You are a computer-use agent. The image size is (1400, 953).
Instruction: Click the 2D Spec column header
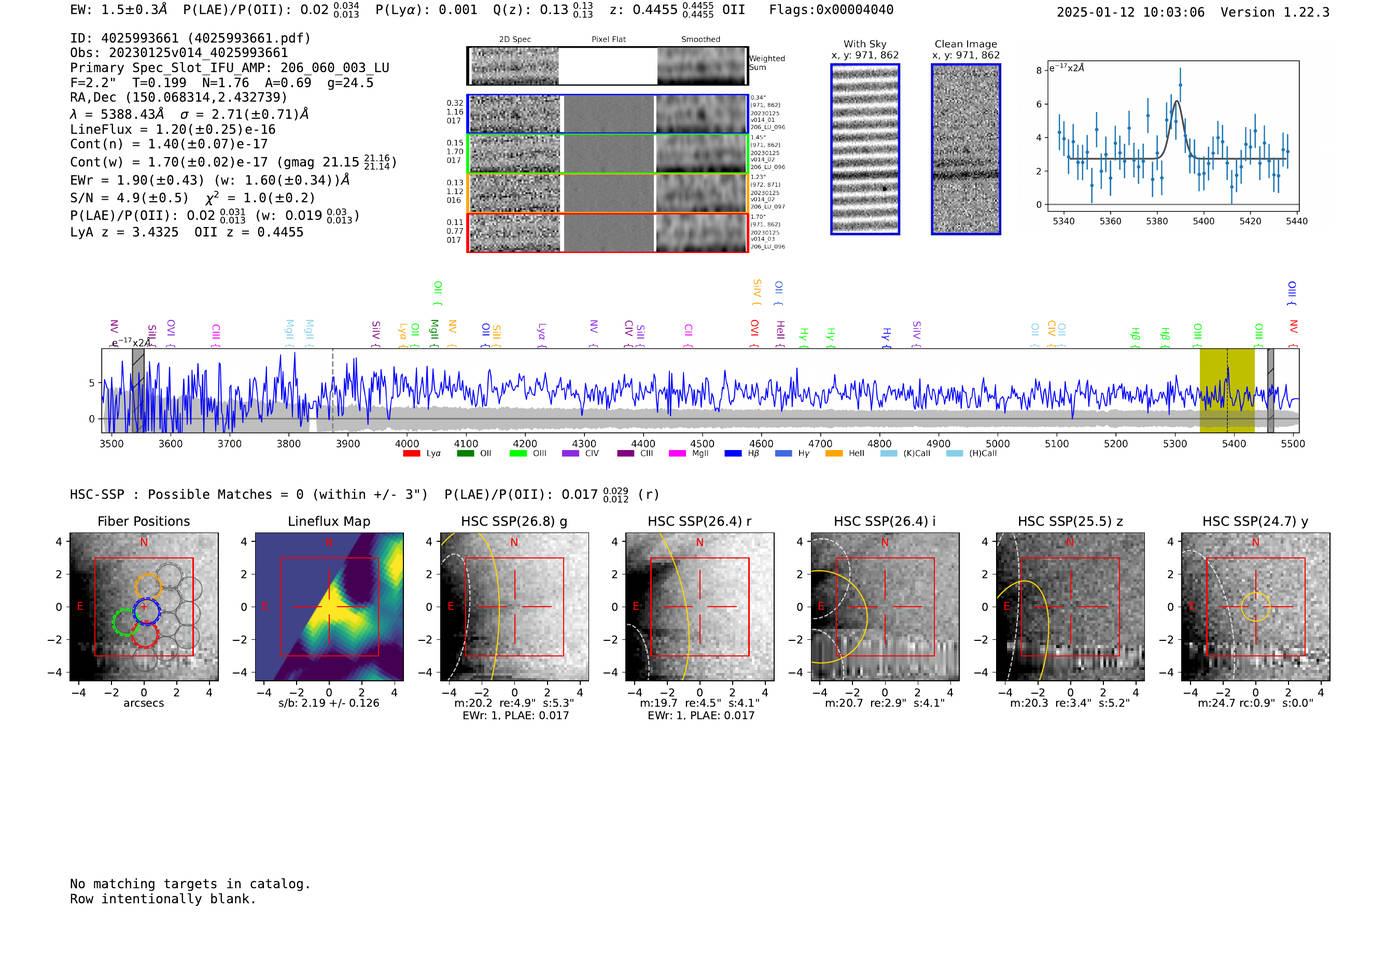515,40
